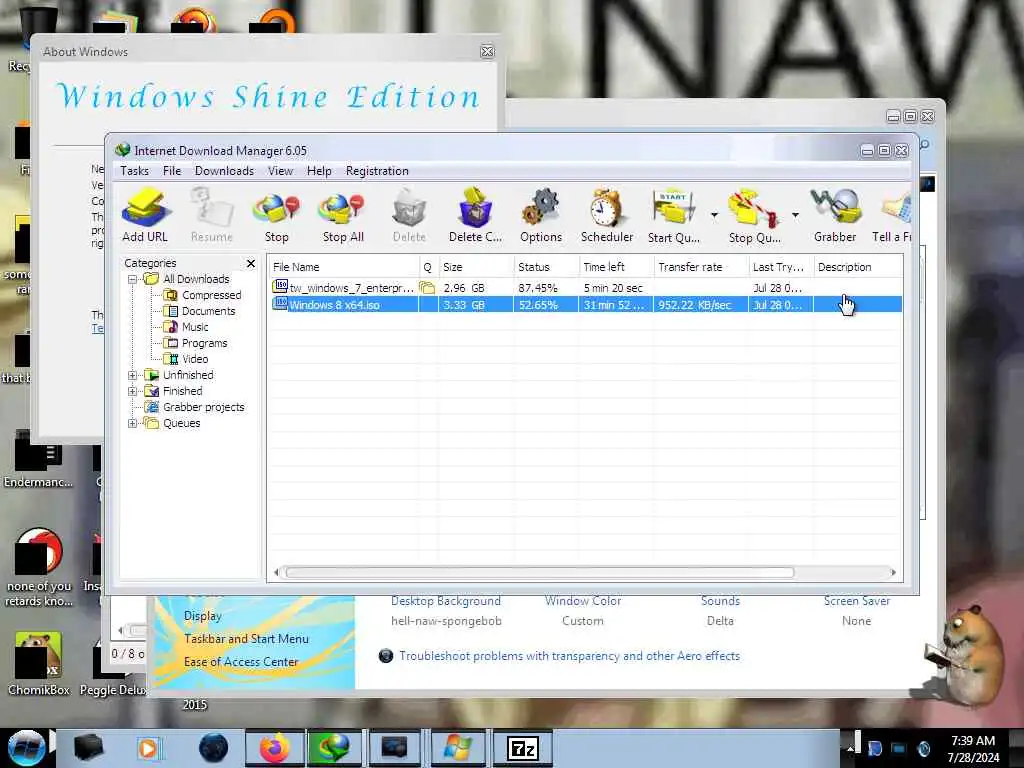Click the Resume toolbar icon
Viewport: 1024px width, 768px height.
tap(212, 216)
